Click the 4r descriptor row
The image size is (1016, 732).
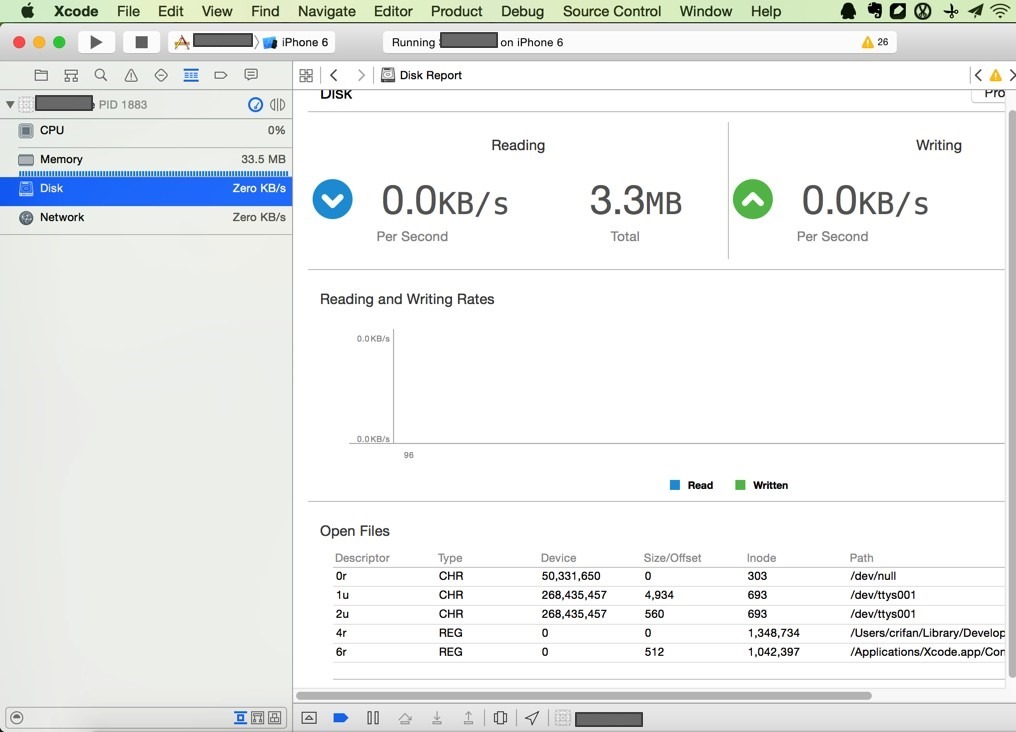[x=669, y=633]
